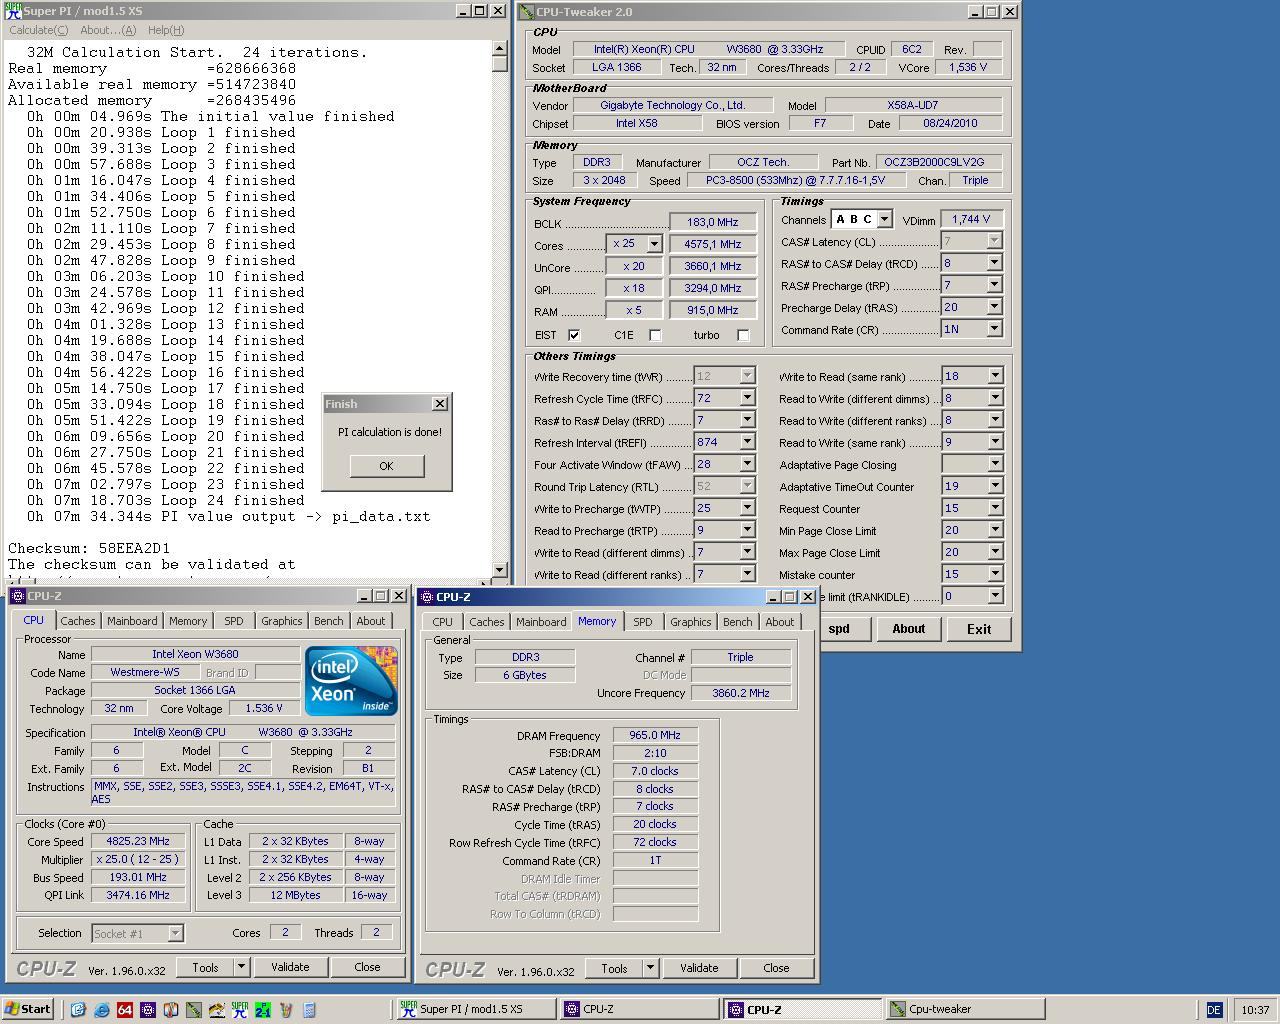The image size is (1280, 1024).
Task: Open Refresh Cycle Time (tRFC) dropdown
Action: pyautogui.click(x=746, y=398)
